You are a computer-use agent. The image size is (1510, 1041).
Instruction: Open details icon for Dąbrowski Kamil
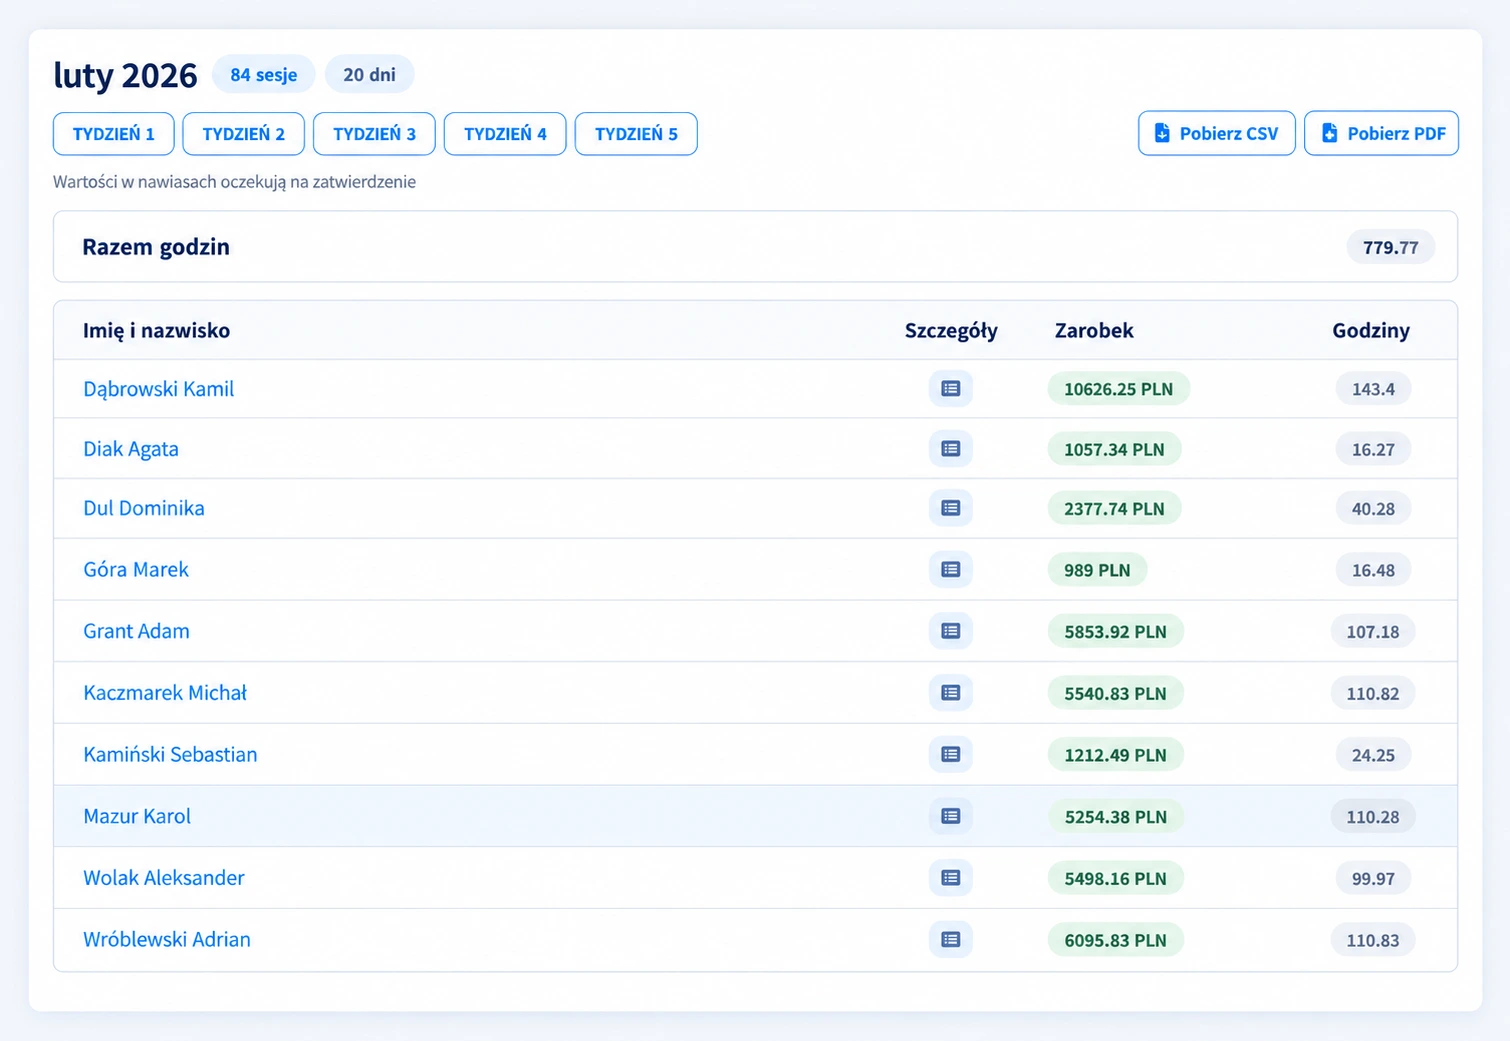pos(950,389)
